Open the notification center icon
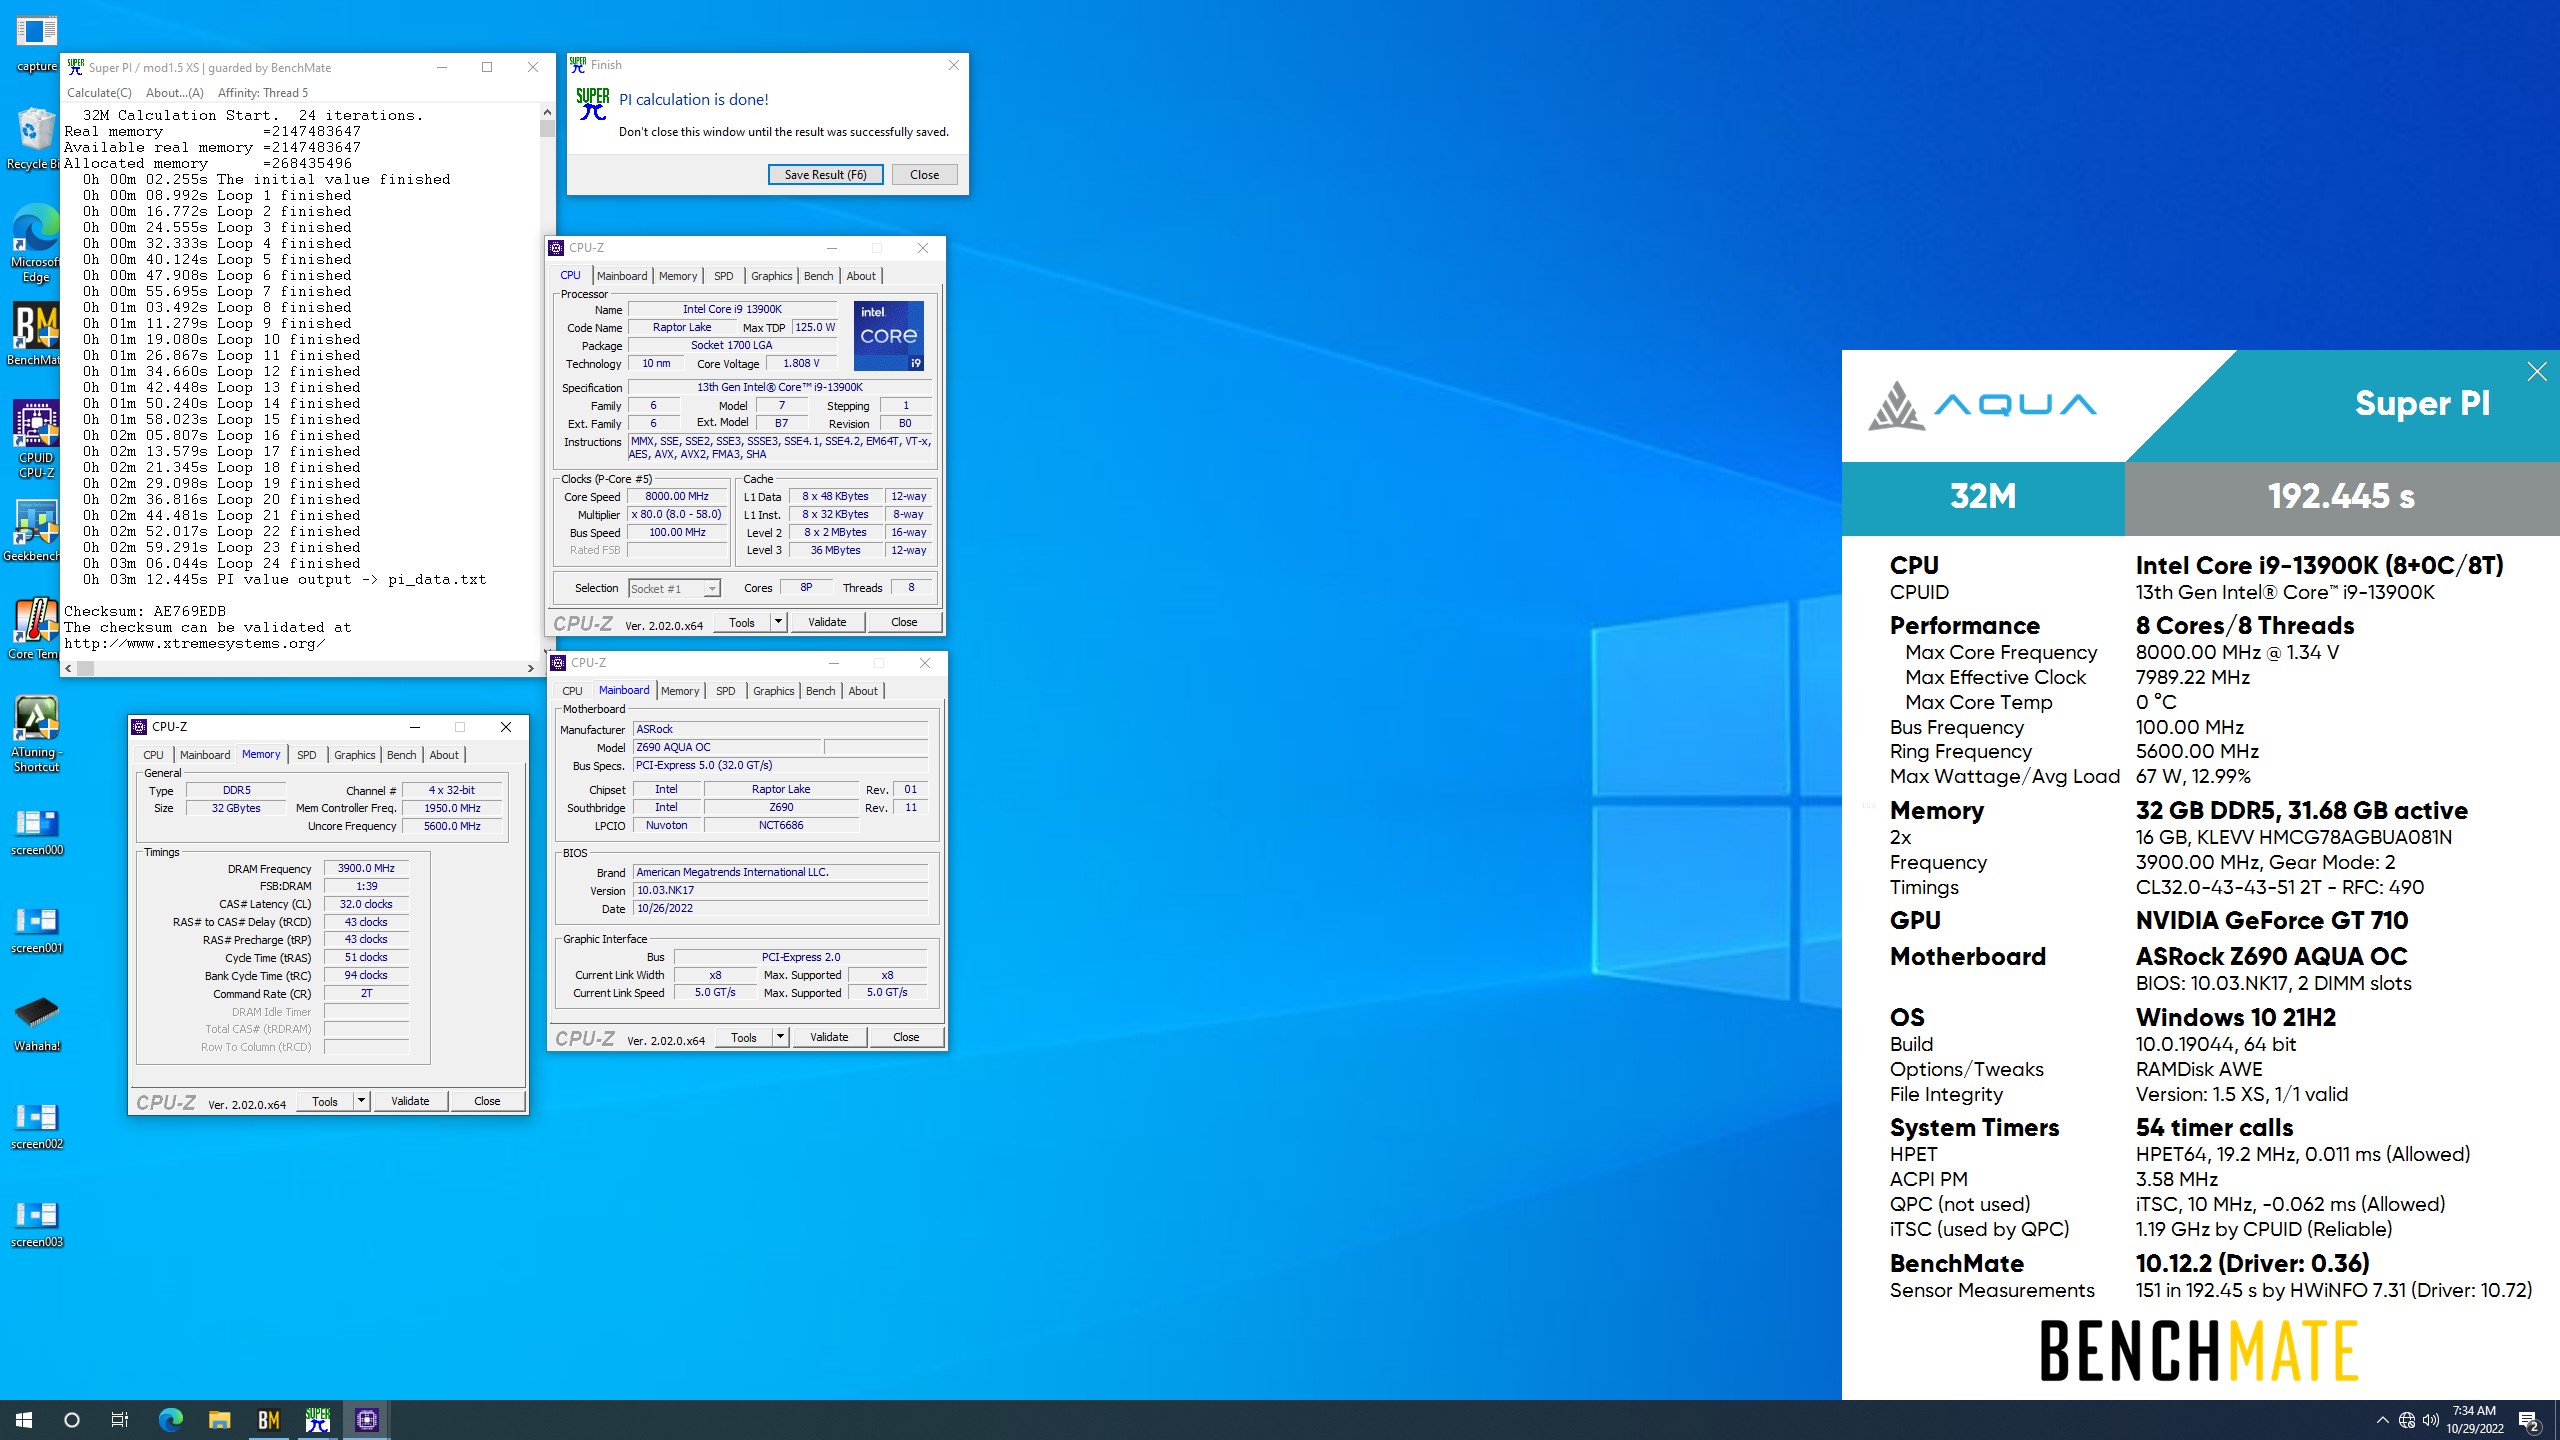The width and height of the screenshot is (2560, 1440). coord(2529,1420)
